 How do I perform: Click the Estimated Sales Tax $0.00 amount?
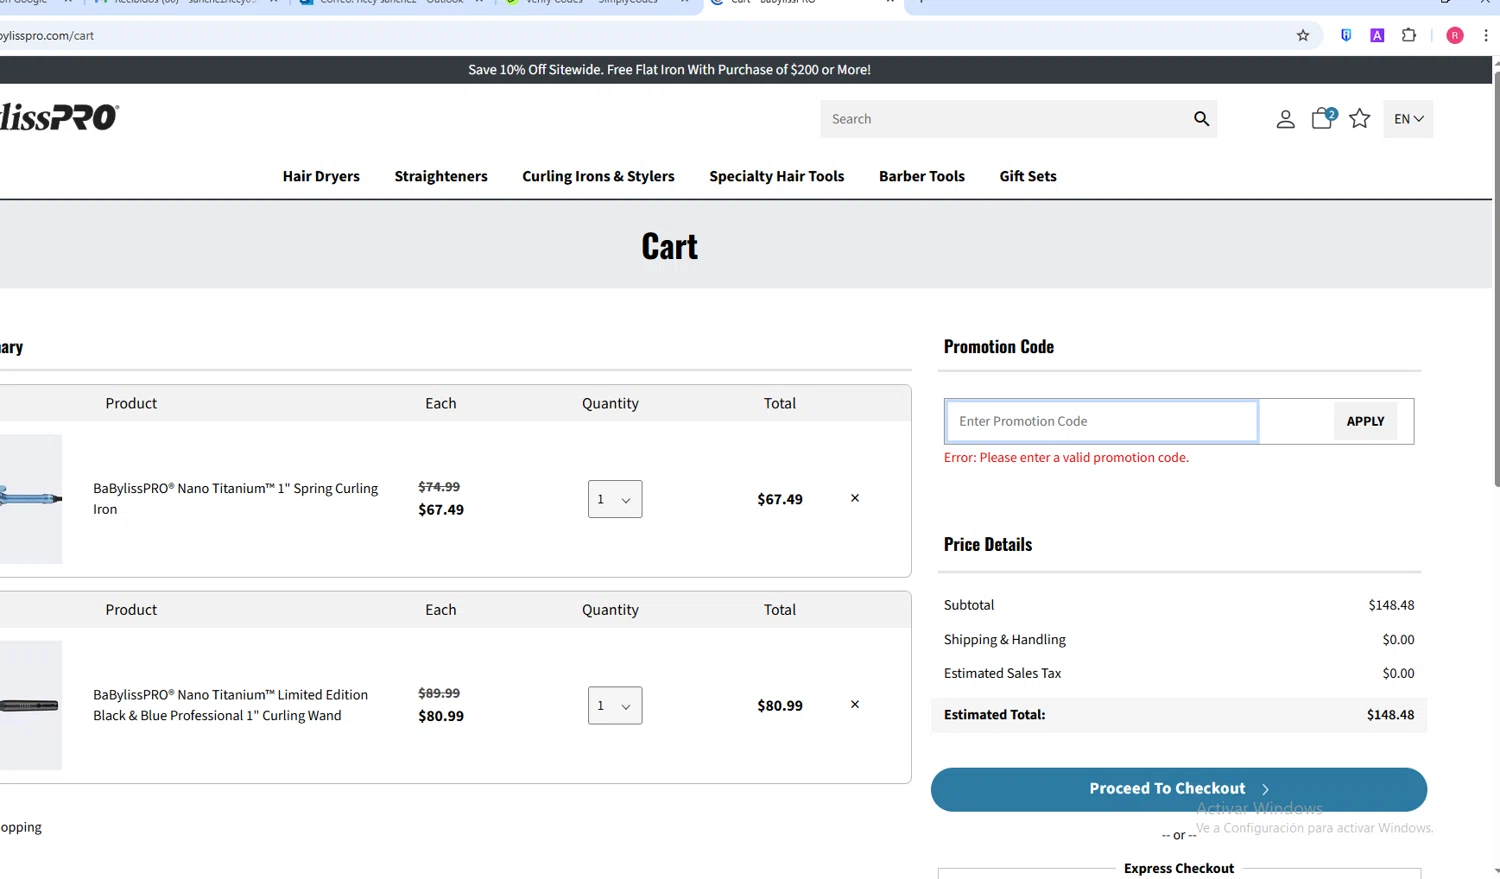[x=1398, y=673]
